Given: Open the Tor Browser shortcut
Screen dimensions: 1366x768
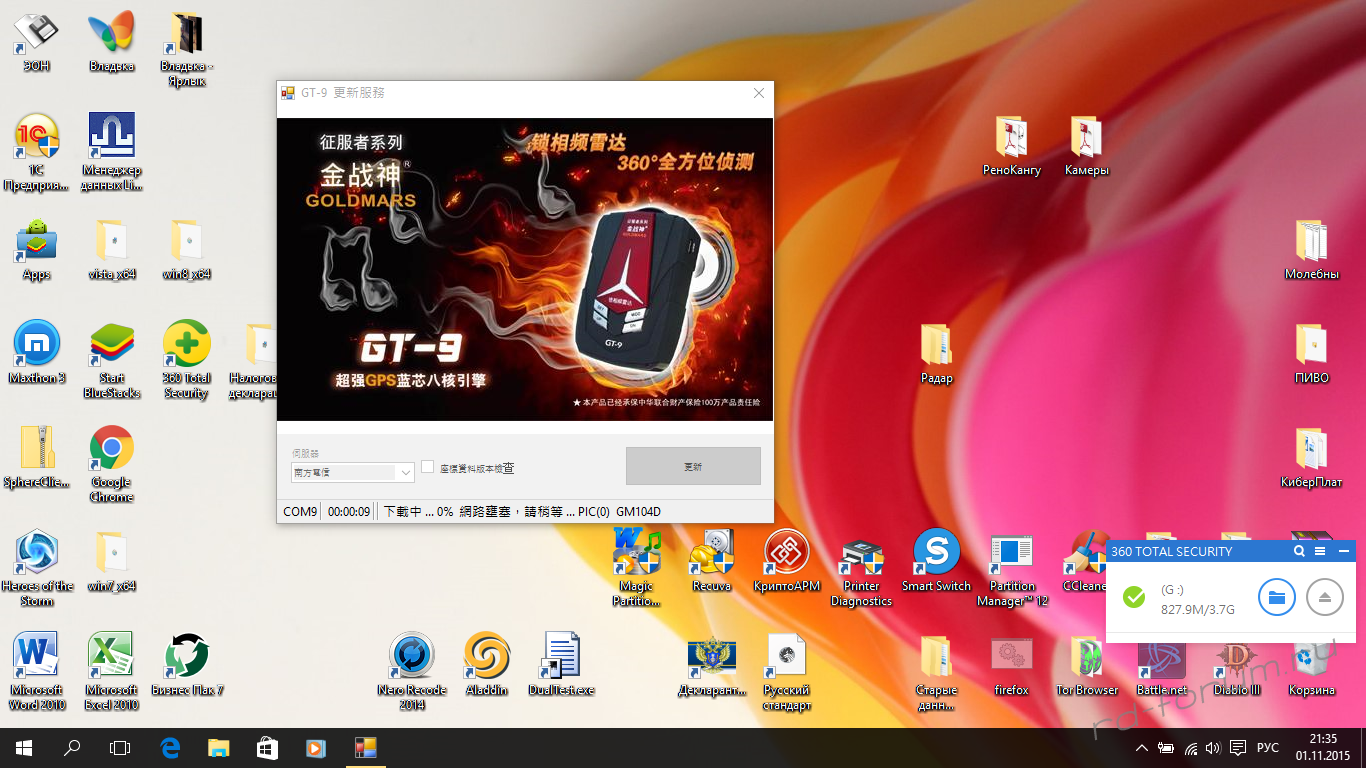Looking at the screenshot, I should click(1087, 657).
